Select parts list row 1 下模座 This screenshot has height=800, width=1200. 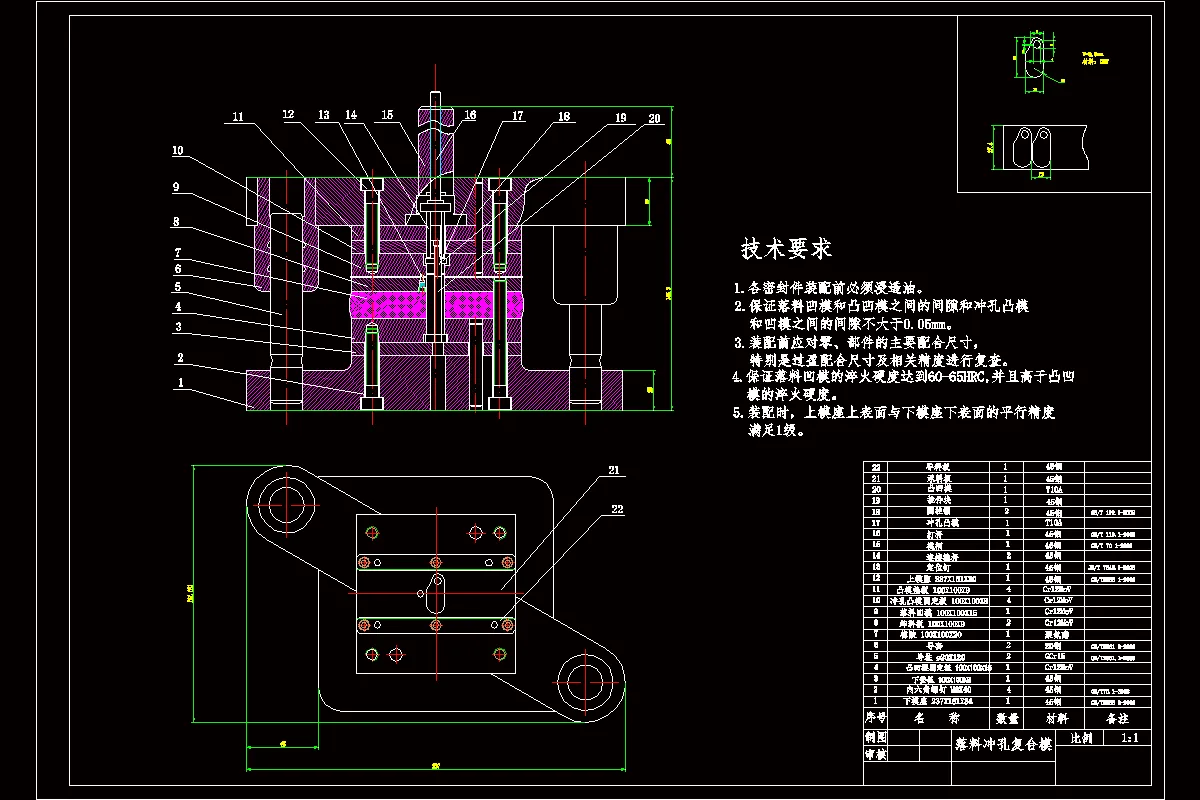click(1007, 704)
